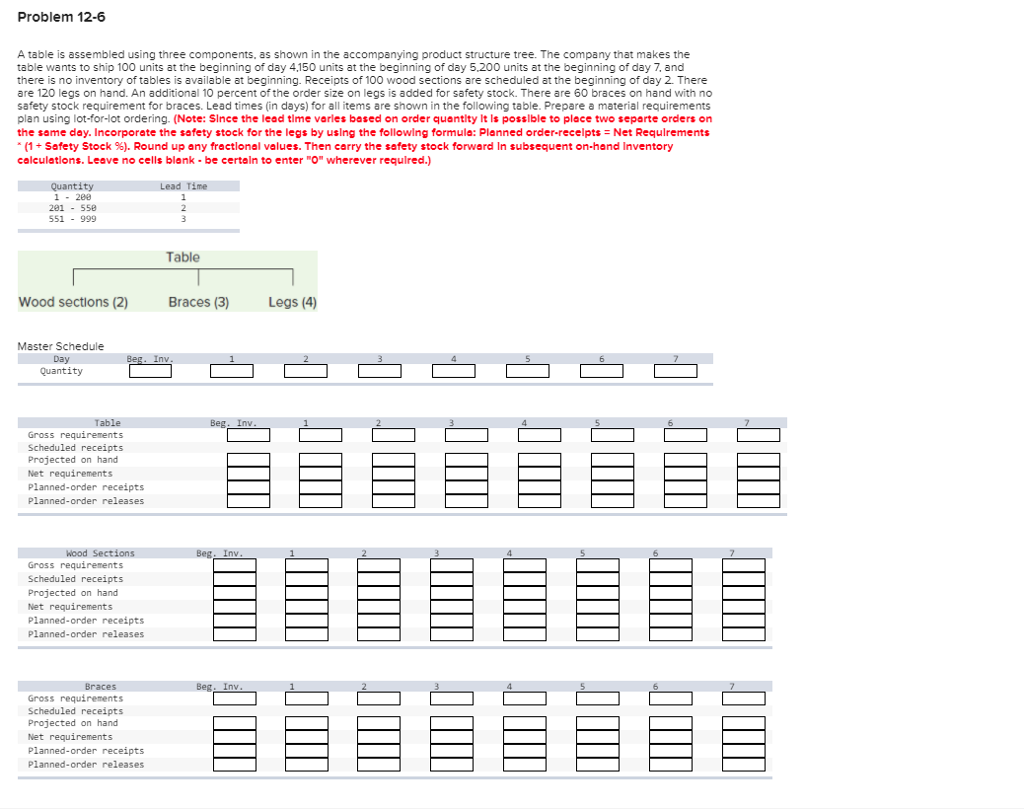Select Master Schedule quantity field for day 4

(x=454, y=371)
